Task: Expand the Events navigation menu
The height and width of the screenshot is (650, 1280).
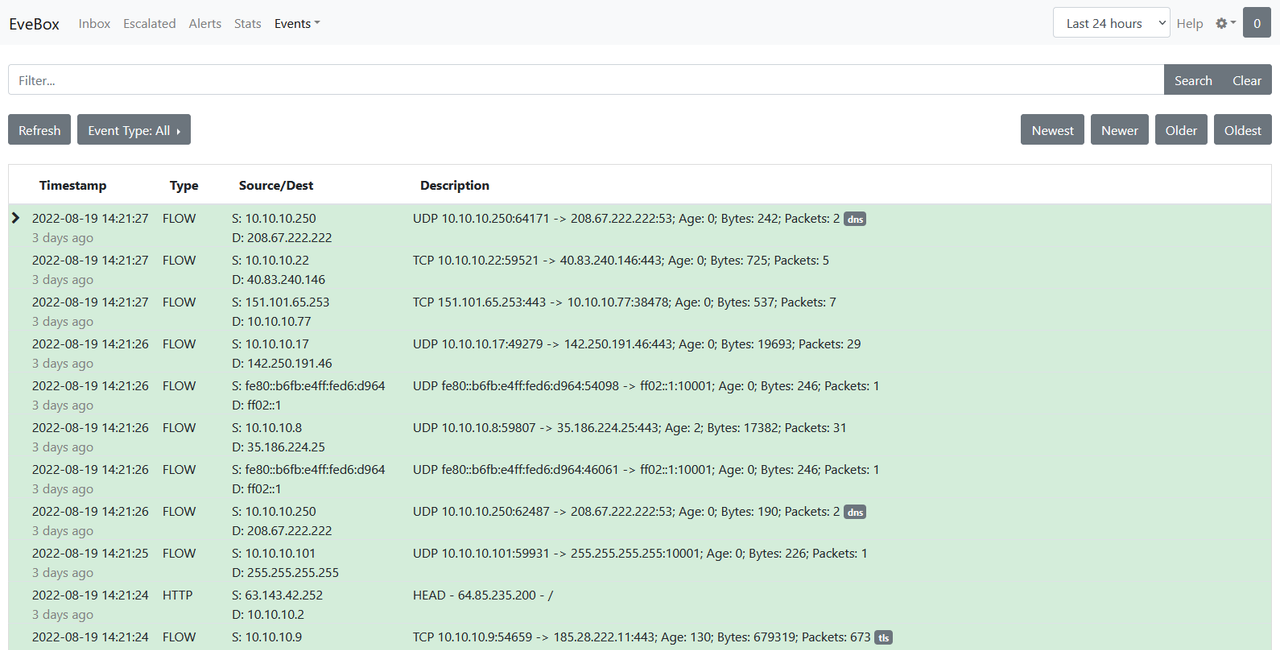Action: tap(297, 23)
